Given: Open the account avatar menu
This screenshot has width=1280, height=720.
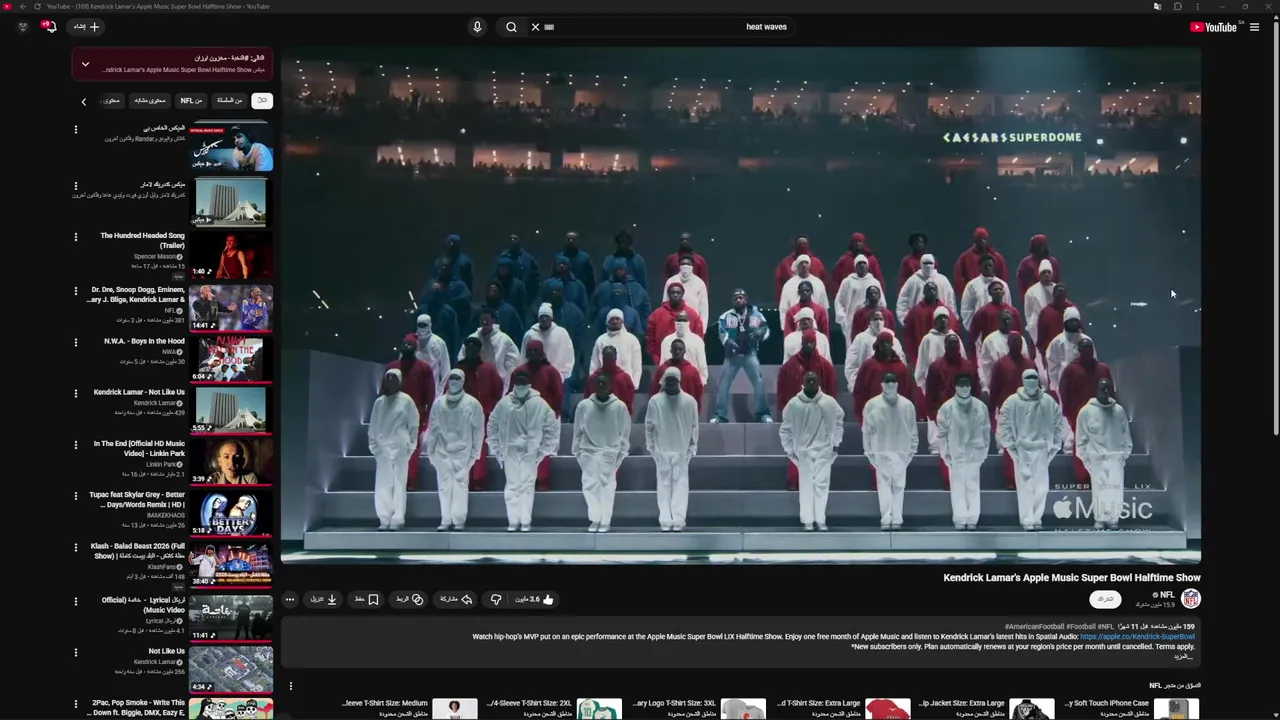Looking at the screenshot, I should pyautogui.click(x=23, y=27).
